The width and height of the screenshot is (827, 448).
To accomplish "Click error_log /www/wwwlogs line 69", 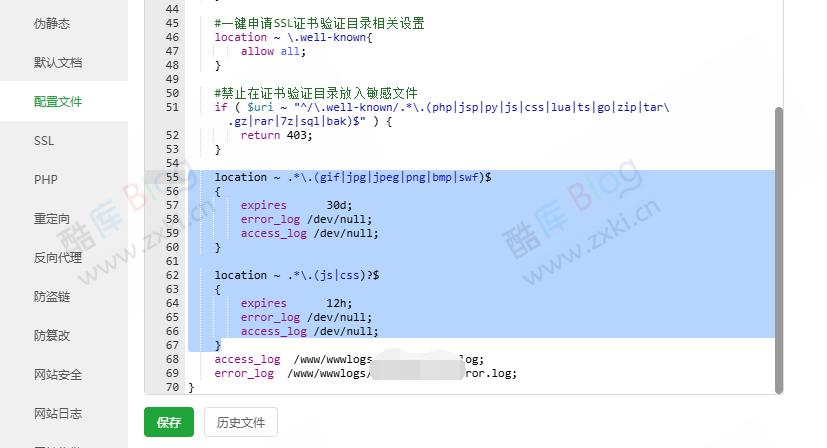I will point(366,373).
